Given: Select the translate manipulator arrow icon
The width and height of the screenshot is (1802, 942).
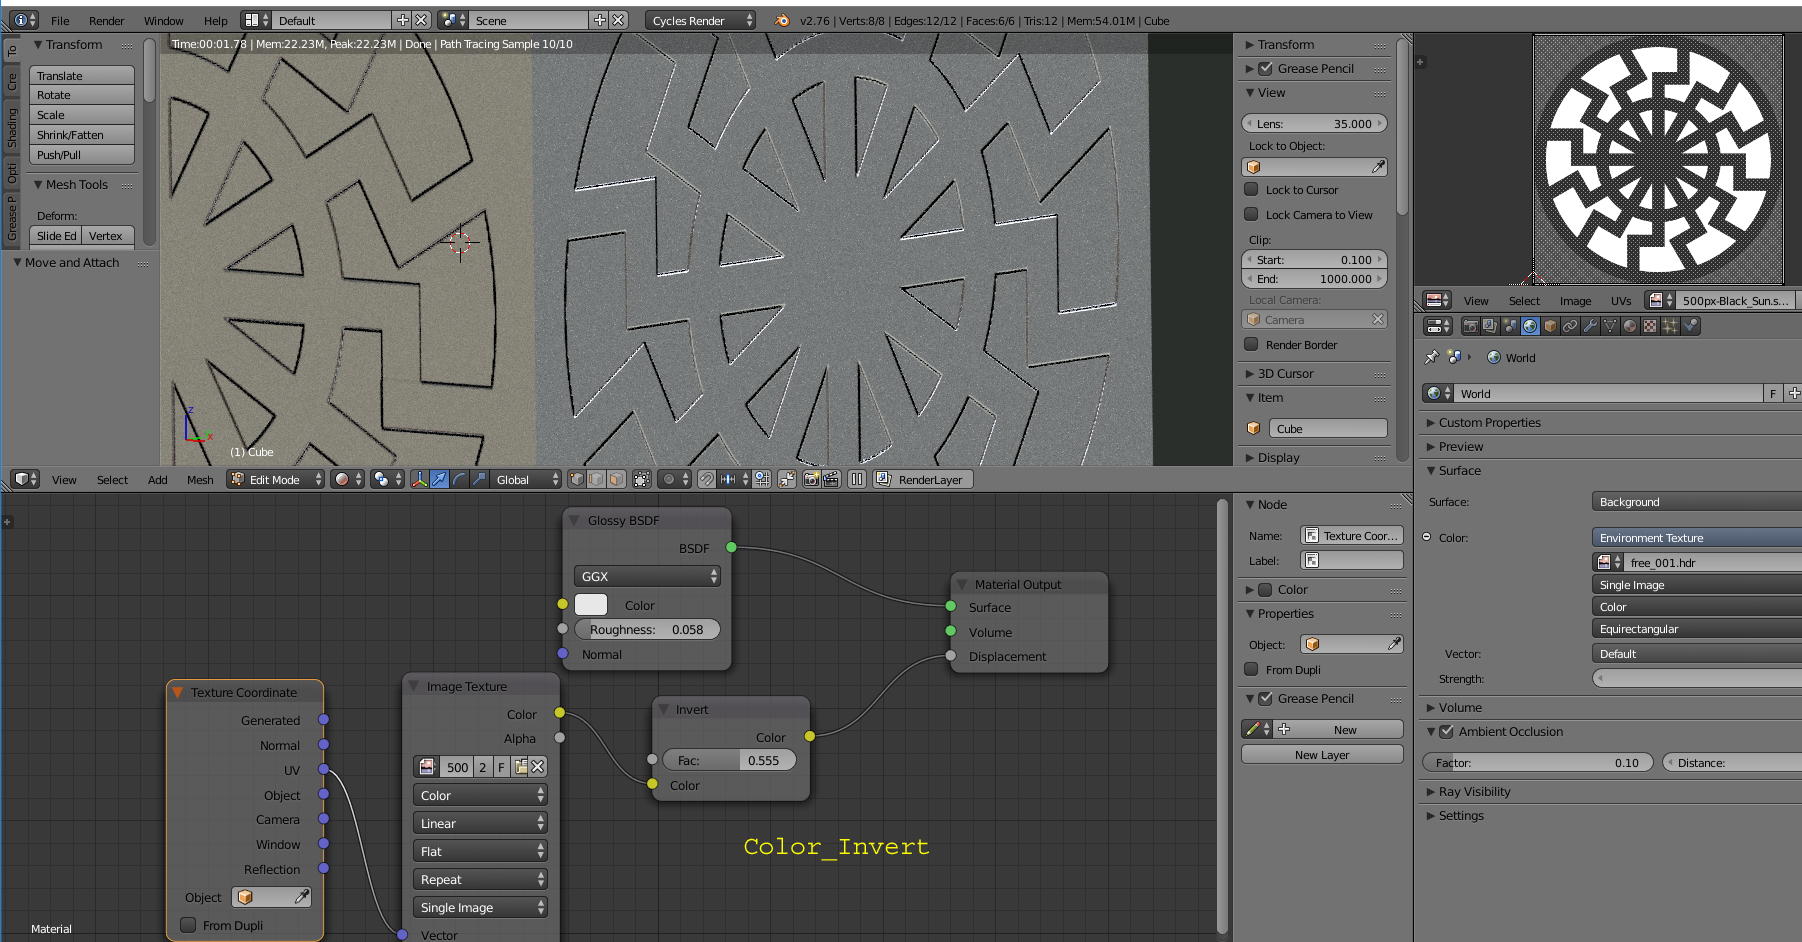Looking at the screenshot, I should coord(439,480).
